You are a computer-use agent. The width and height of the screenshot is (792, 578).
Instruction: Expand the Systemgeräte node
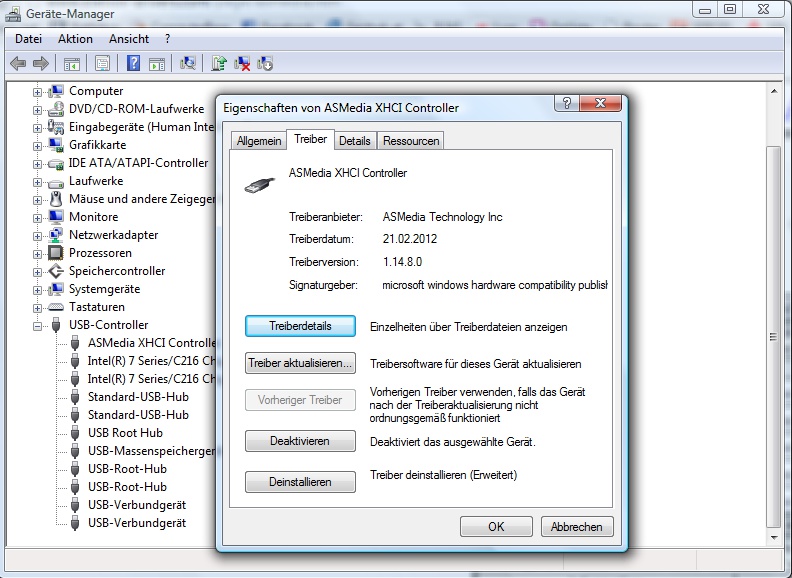click(37, 290)
